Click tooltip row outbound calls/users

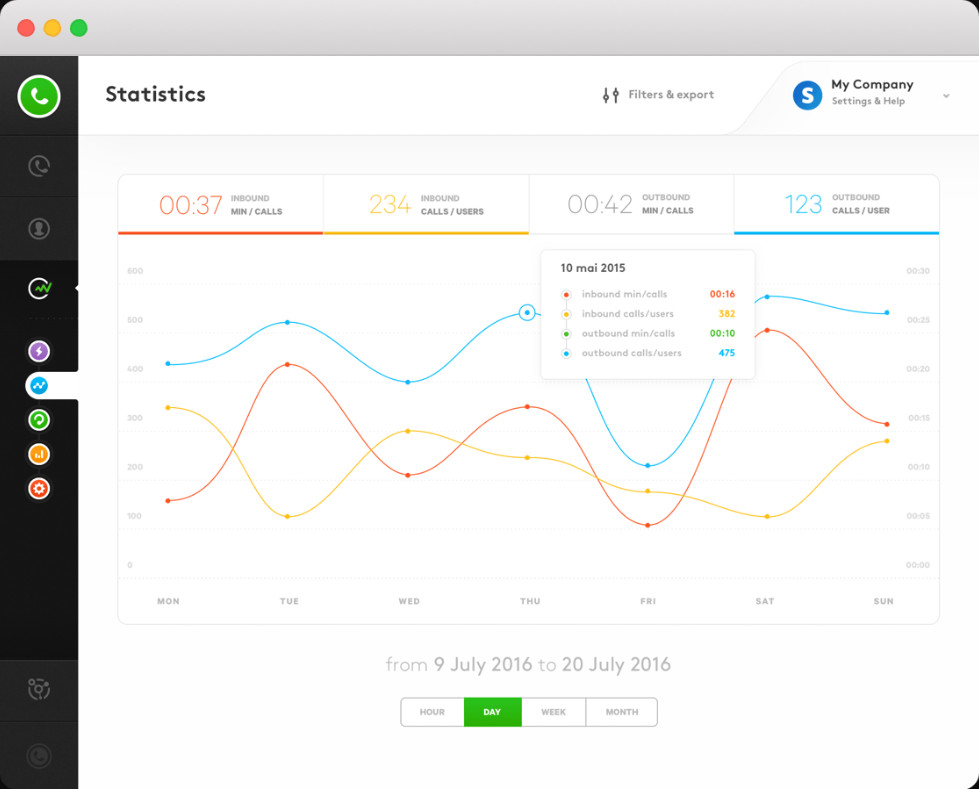(x=648, y=353)
